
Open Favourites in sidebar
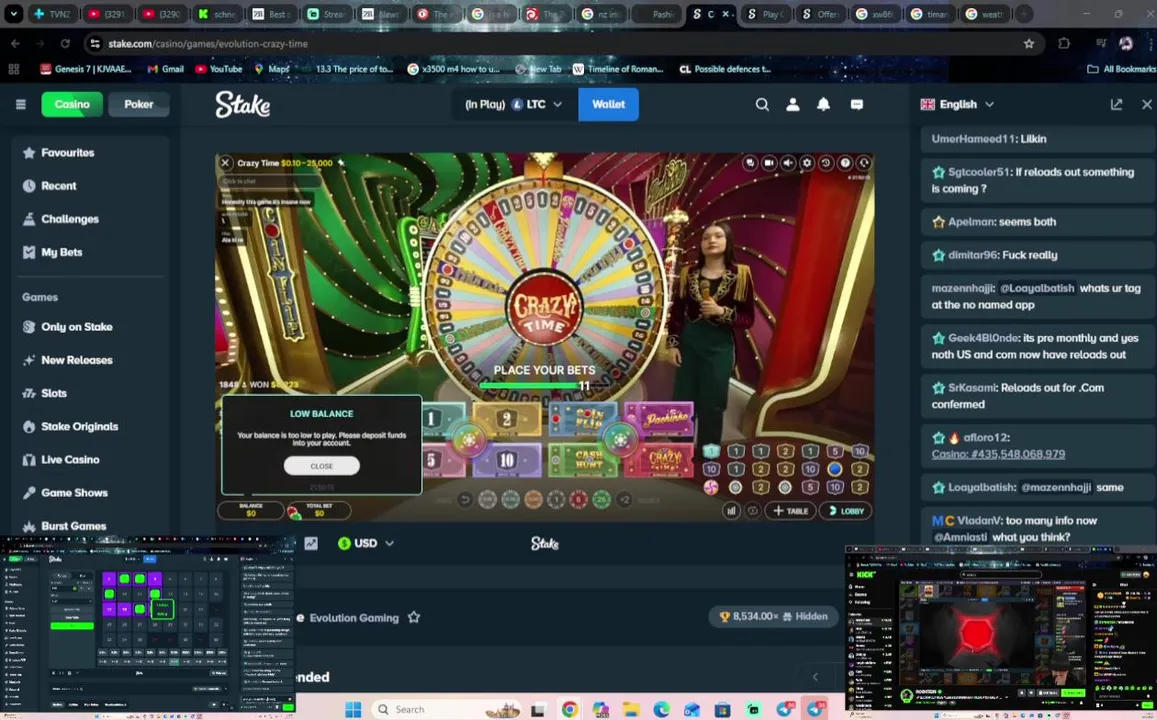click(x=59, y=153)
